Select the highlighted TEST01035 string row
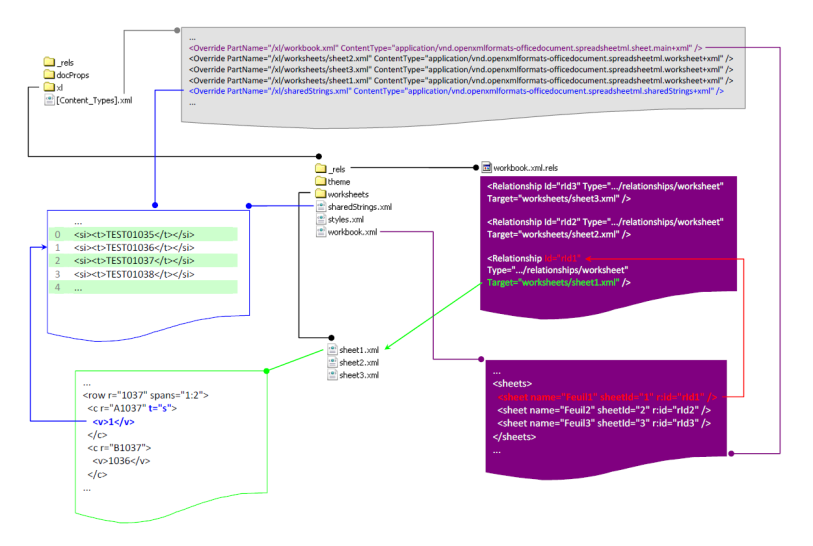 click(x=143, y=234)
